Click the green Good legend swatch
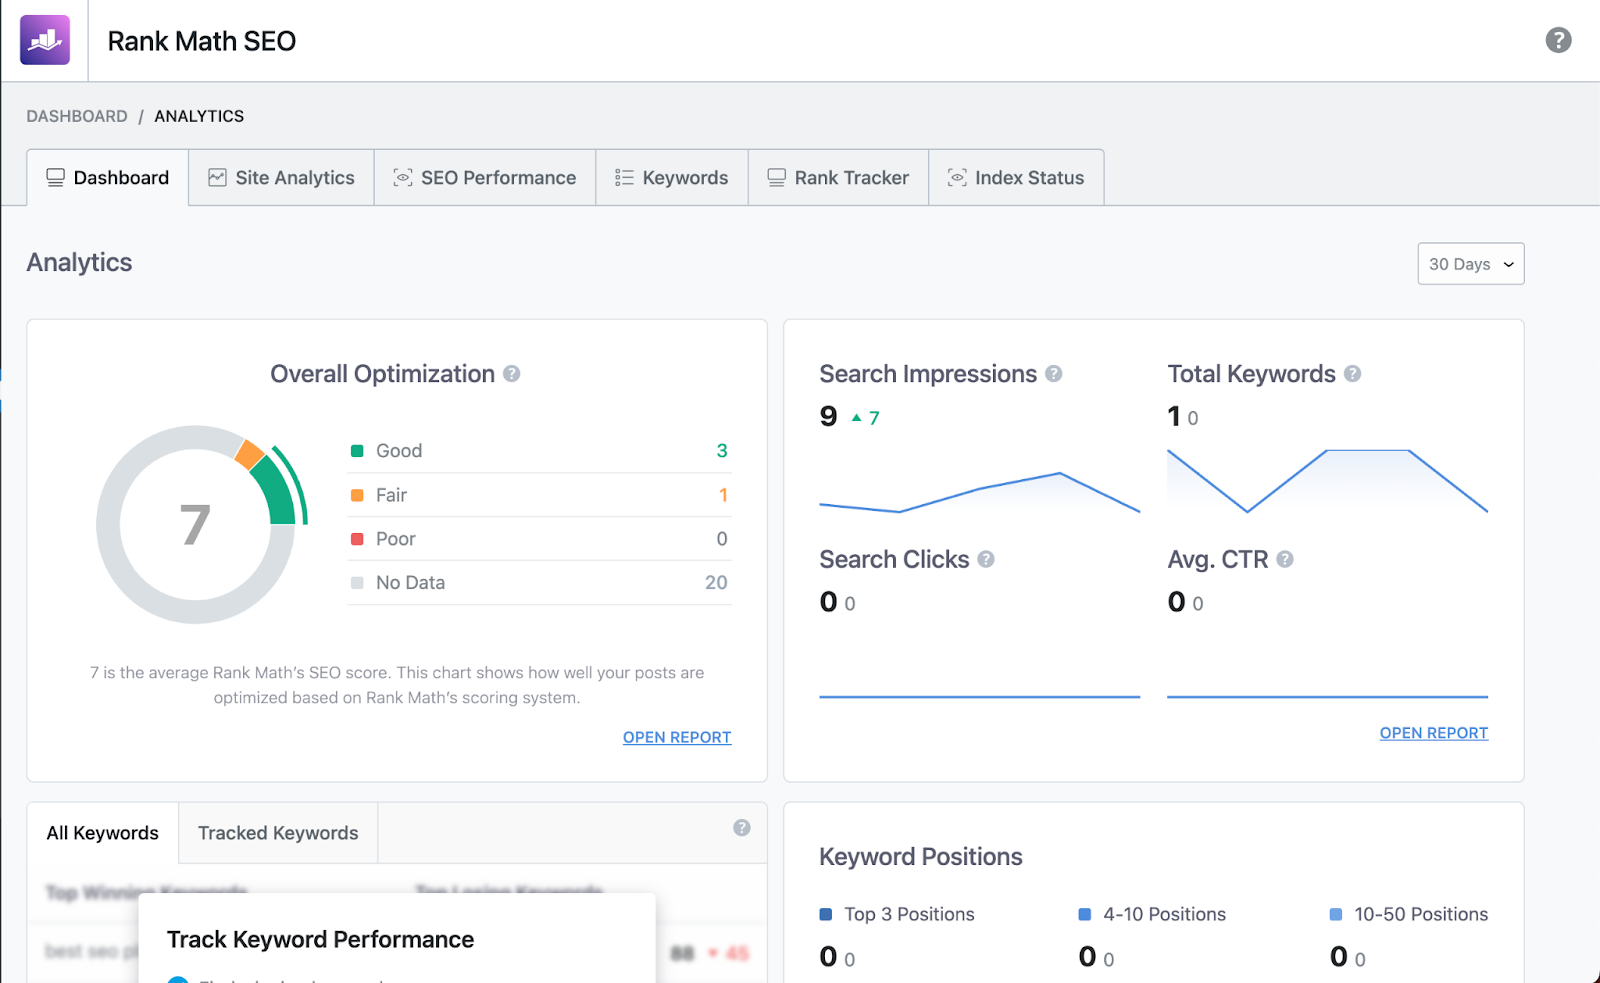Image resolution: width=1600 pixels, height=983 pixels. click(x=357, y=451)
